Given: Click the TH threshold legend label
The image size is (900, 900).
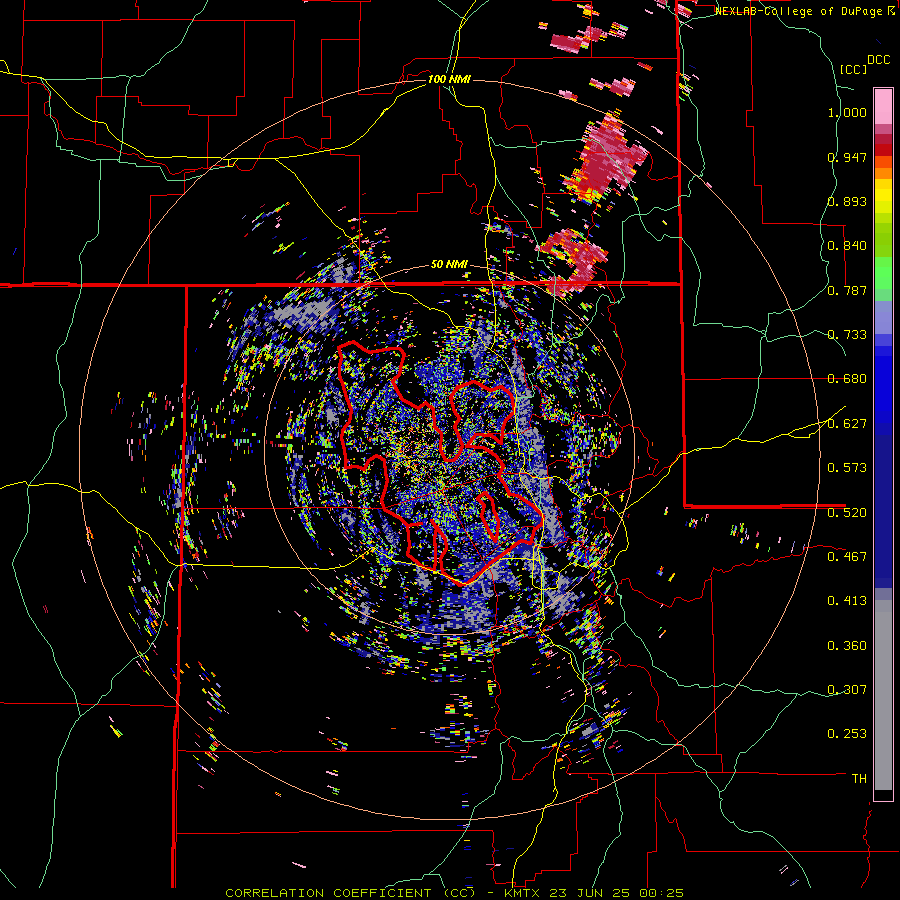Looking at the screenshot, I should coord(859,779).
